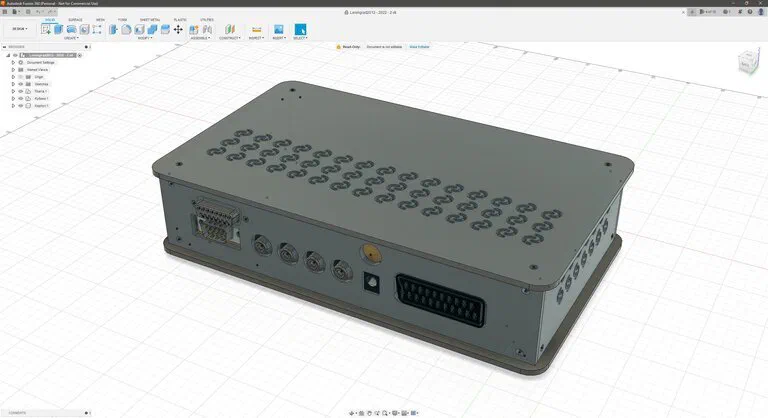
Task: Open the Assemble dropdown menu
Action: click(x=200, y=38)
